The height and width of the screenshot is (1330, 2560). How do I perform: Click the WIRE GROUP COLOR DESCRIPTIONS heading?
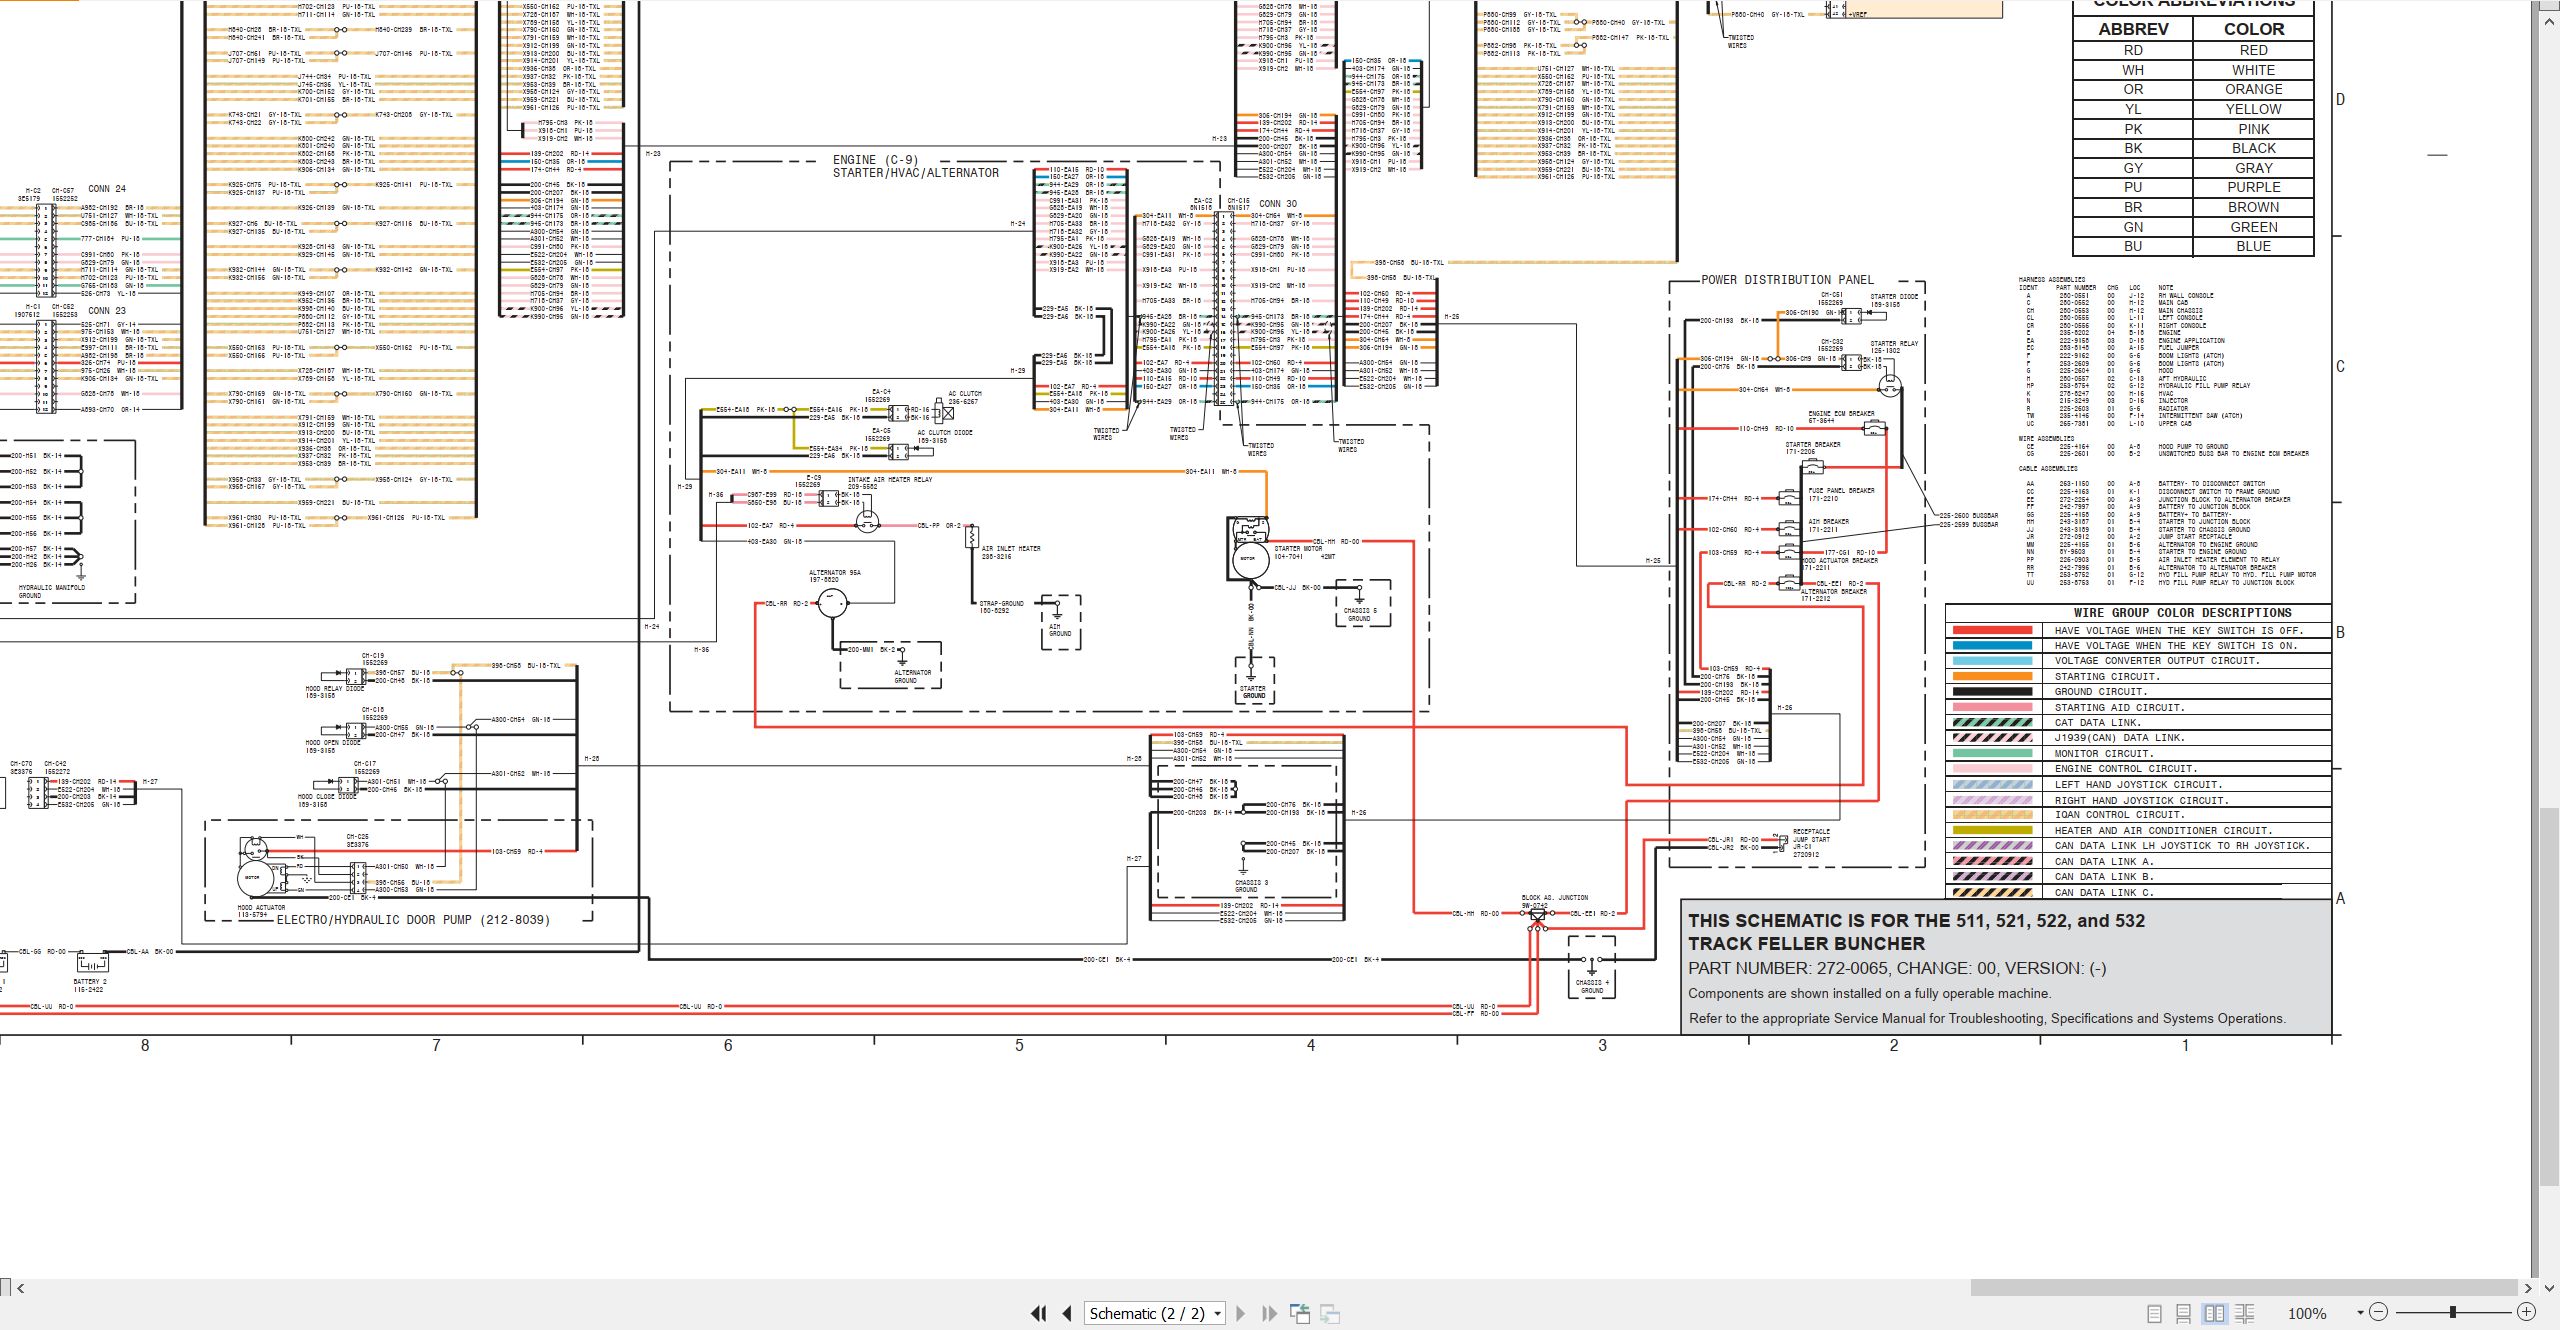[x=2181, y=612]
